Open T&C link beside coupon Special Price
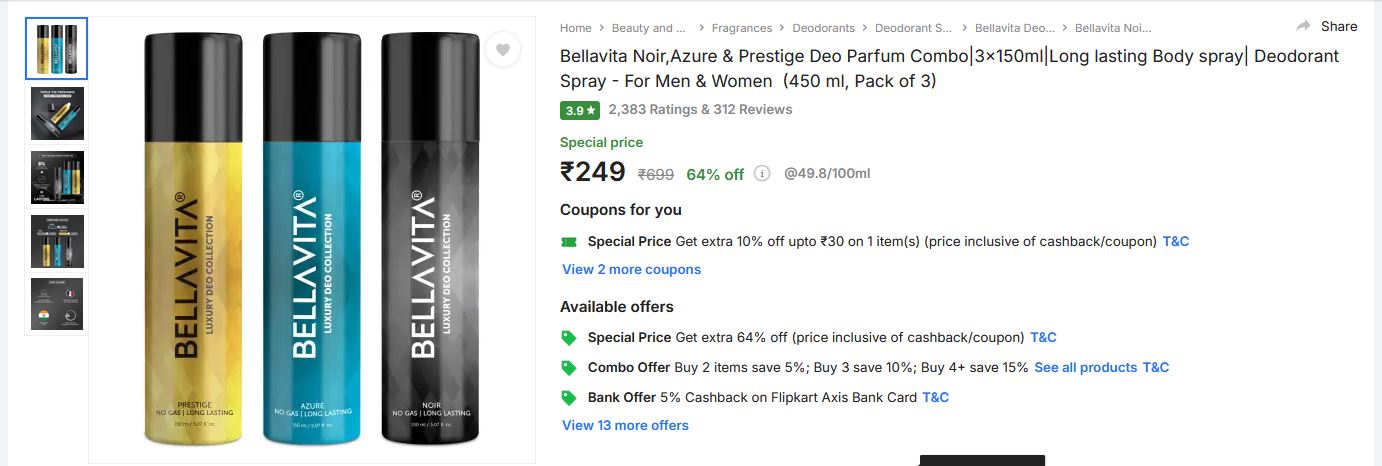The height and width of the screenshot is (466, 1382). 1176,242
